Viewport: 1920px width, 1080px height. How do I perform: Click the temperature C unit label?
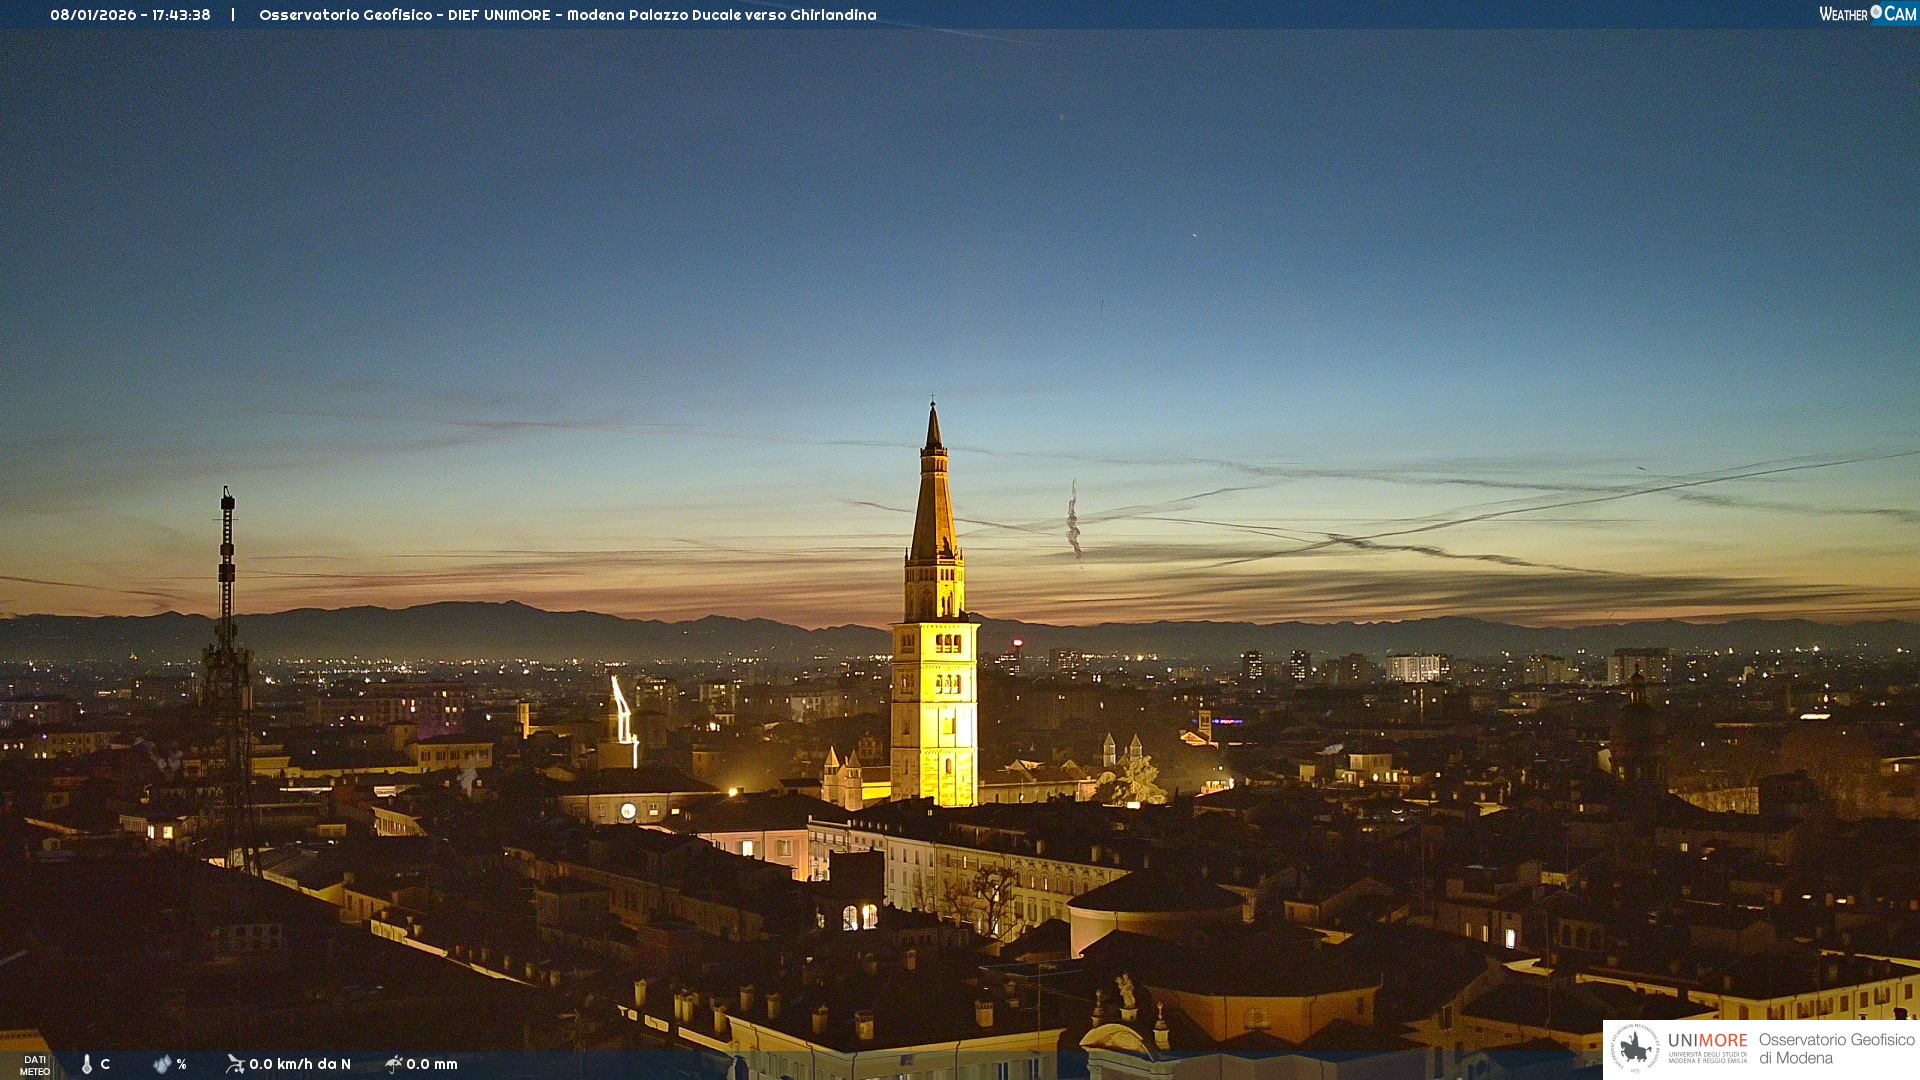coord(105,1064)
